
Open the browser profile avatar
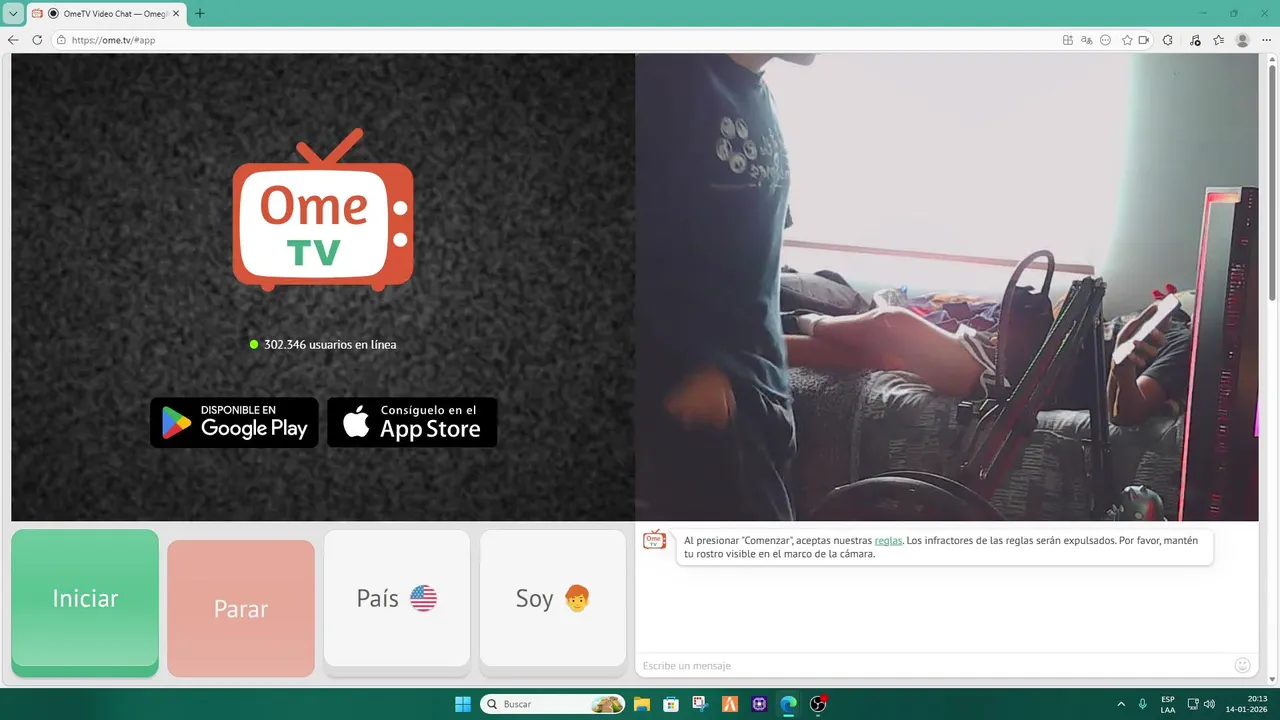tap(1243, 40)
